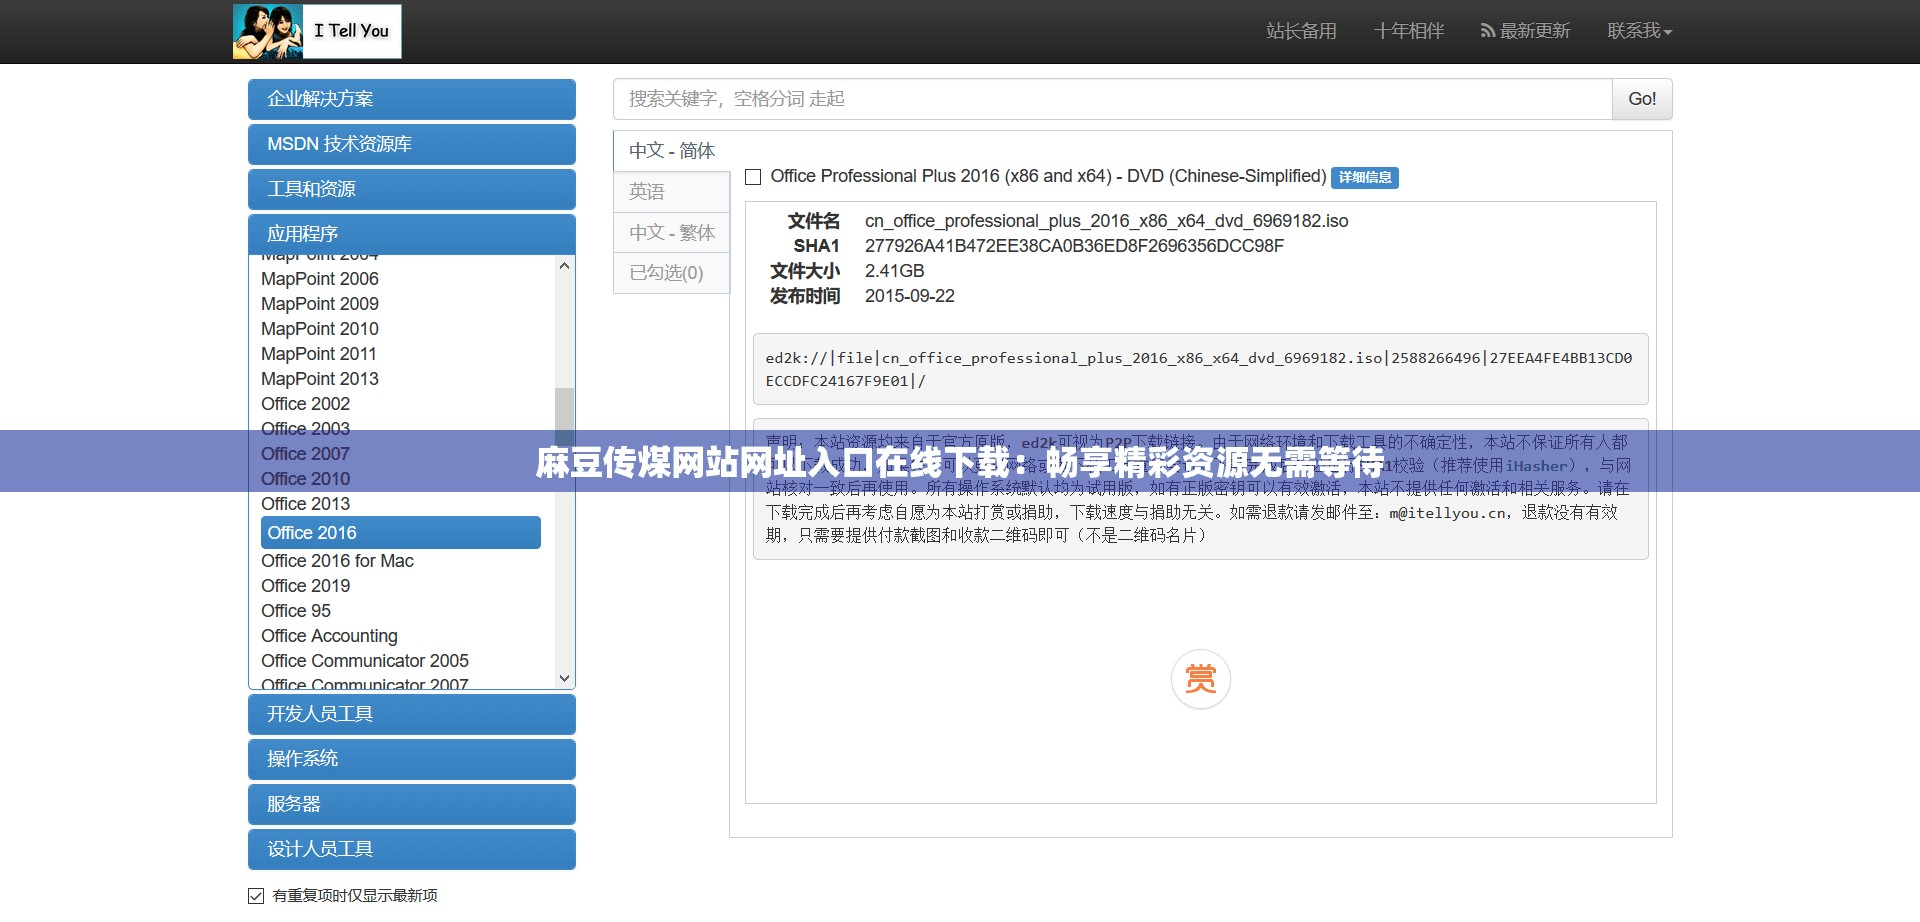Click the application list scroll-up arrow
1920x922 pixels.
point(565,266)
